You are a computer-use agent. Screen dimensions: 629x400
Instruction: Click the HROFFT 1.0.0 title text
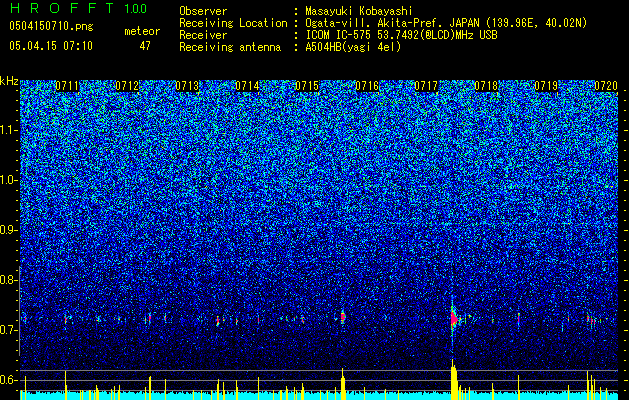pyautogui.click(x=78, y=8)
